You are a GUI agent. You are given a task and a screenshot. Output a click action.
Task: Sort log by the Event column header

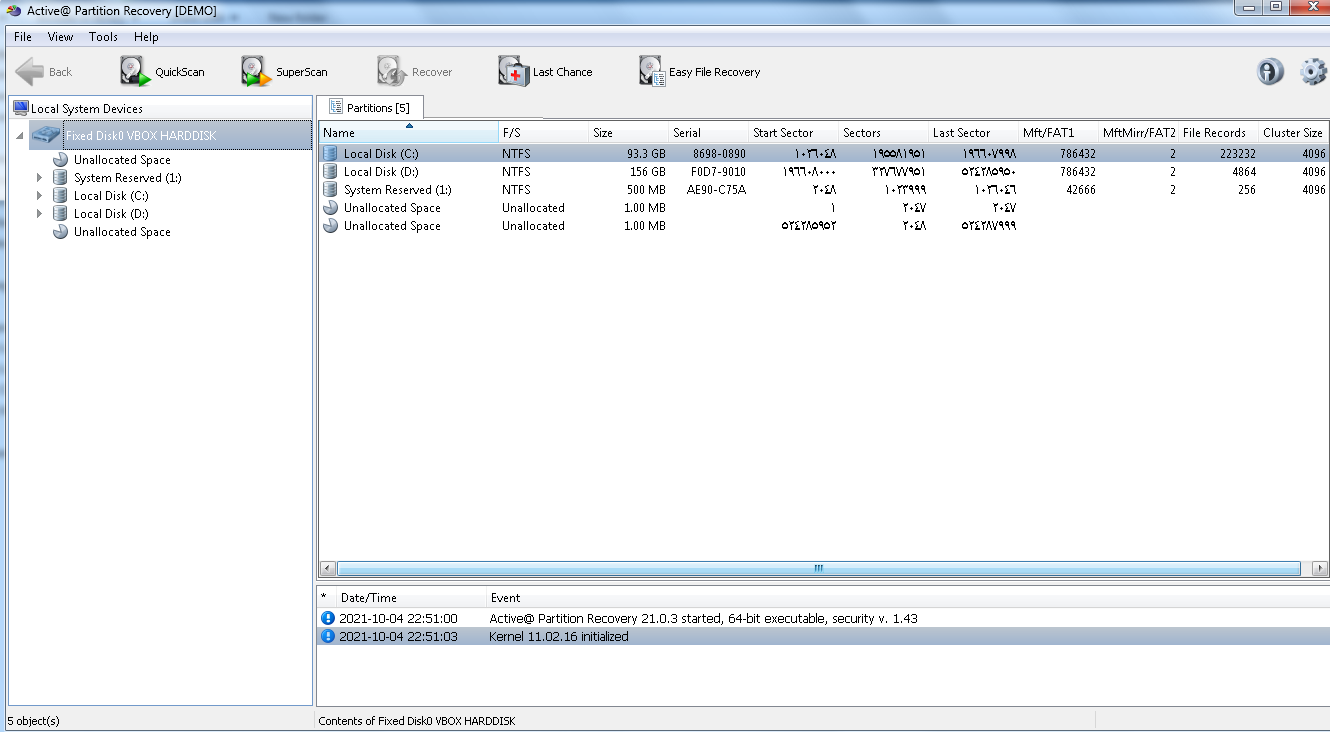[907, 598]
